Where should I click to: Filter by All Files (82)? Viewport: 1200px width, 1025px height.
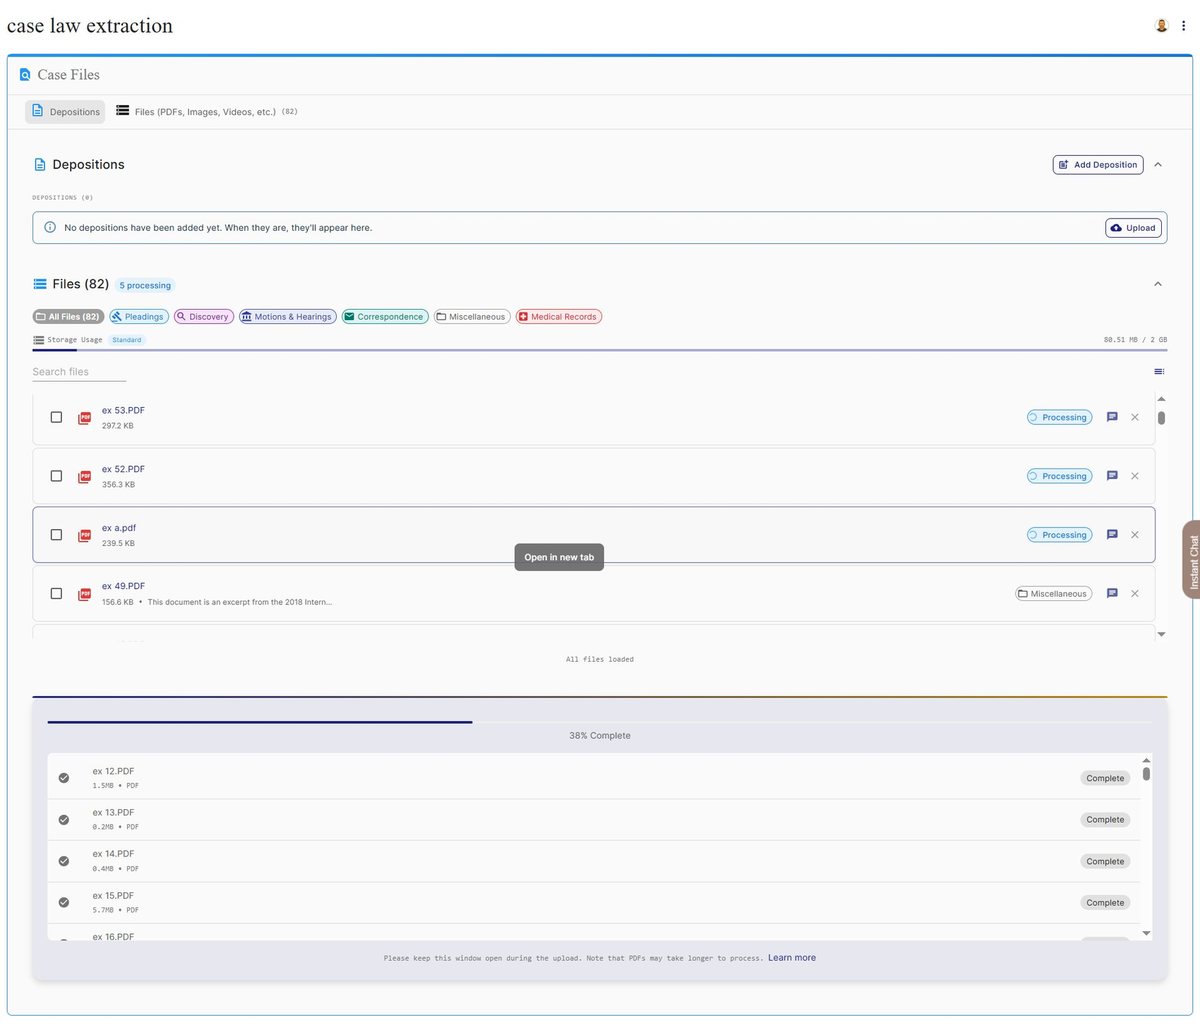[68, 317]
